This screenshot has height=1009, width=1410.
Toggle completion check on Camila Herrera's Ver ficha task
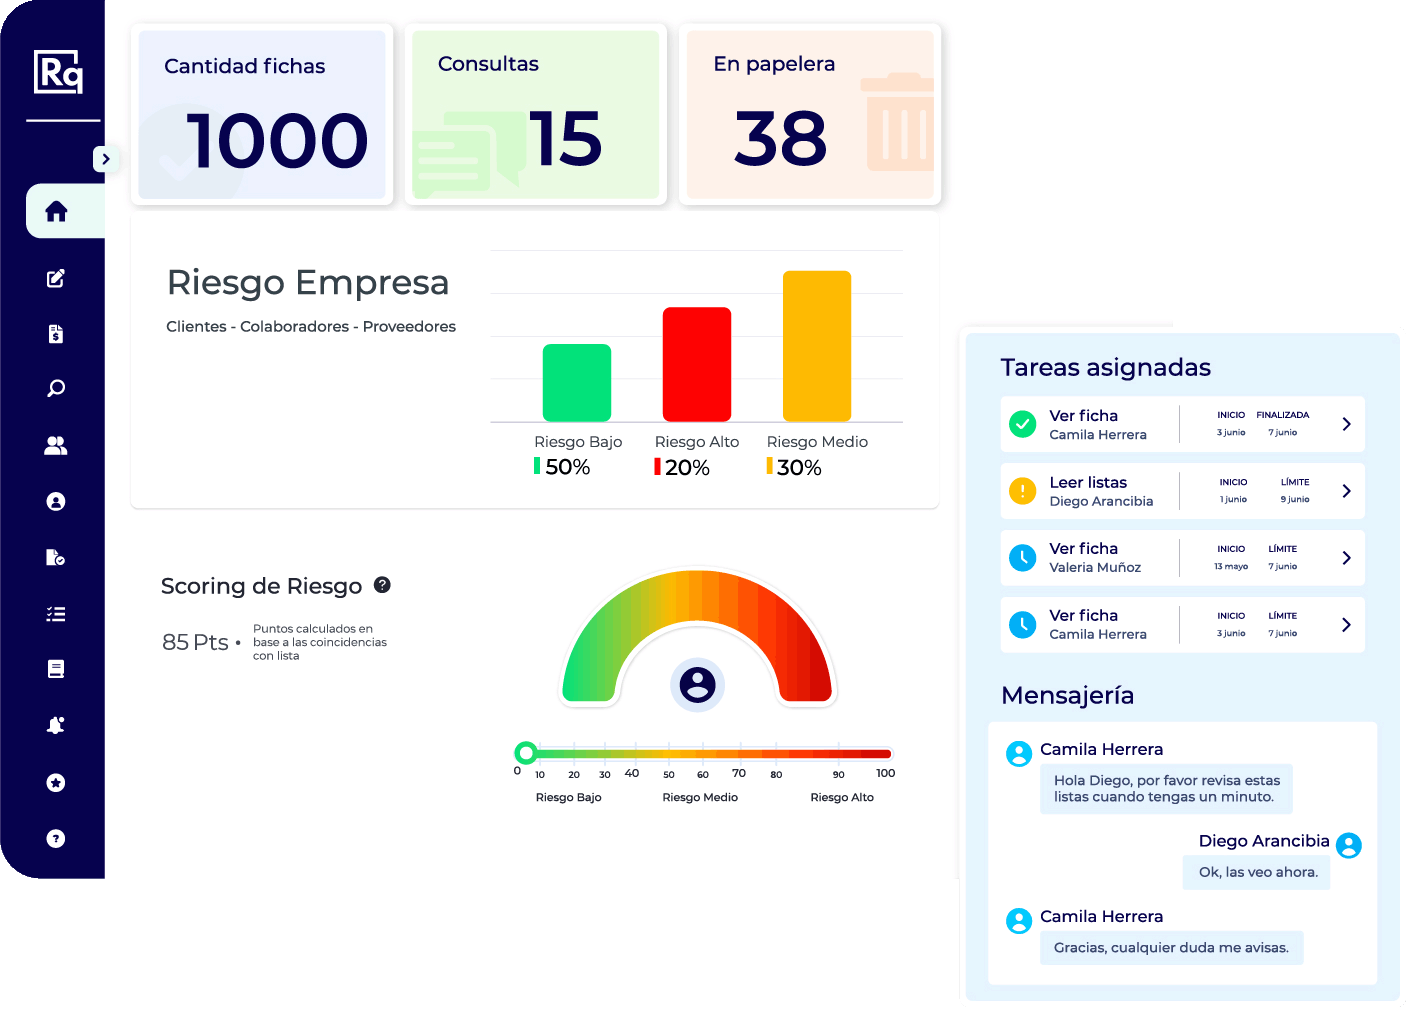pyautogui.click(x=1022, y=424)
